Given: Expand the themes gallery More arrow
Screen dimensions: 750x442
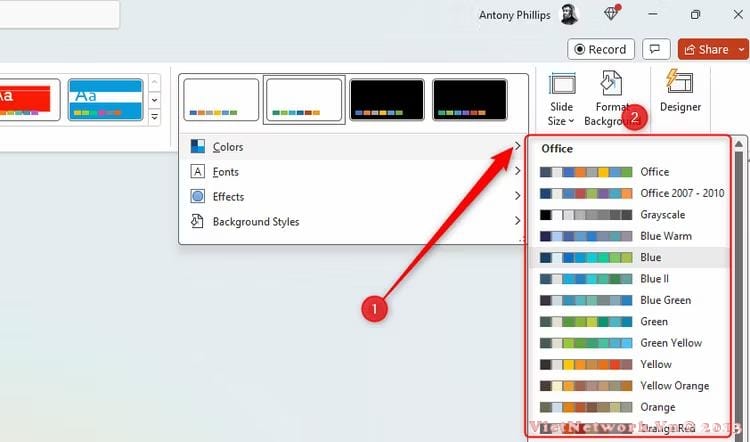Looking at the screenshot, I should [x=154, y=117].
